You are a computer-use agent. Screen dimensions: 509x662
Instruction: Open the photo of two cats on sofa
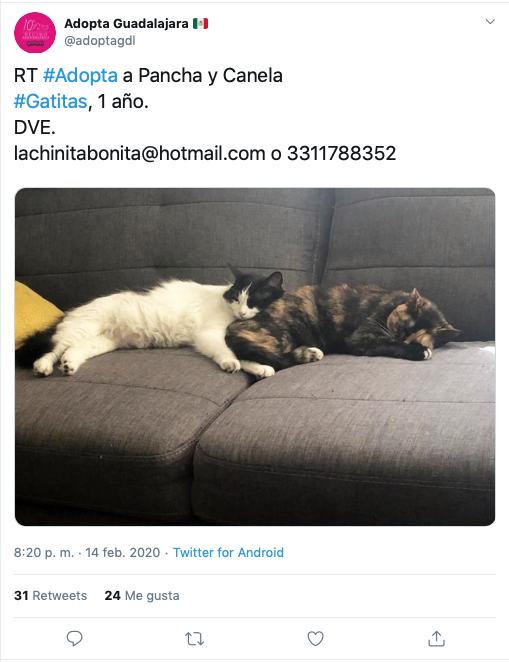click(x=255, y=357)
